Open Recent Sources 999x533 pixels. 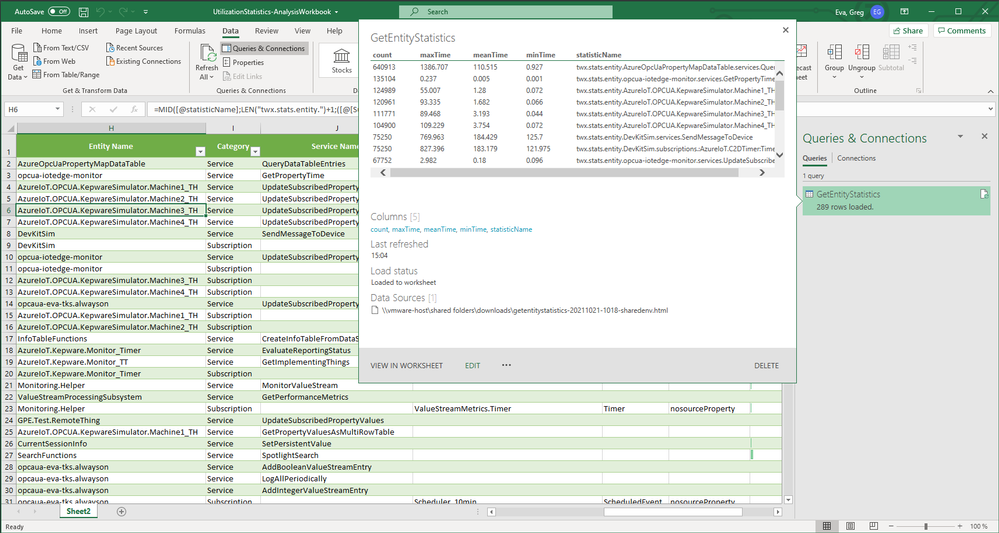pyautogui.click(x=134, y=48)
